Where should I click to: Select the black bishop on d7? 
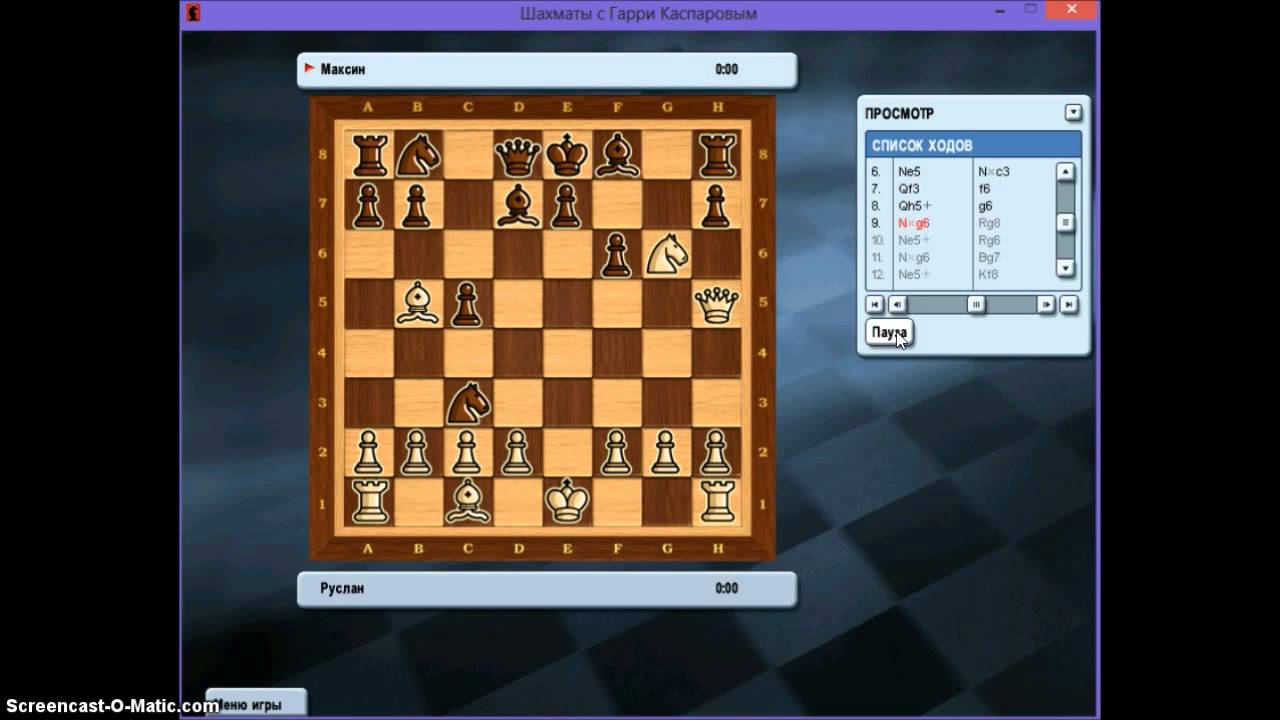518,205
